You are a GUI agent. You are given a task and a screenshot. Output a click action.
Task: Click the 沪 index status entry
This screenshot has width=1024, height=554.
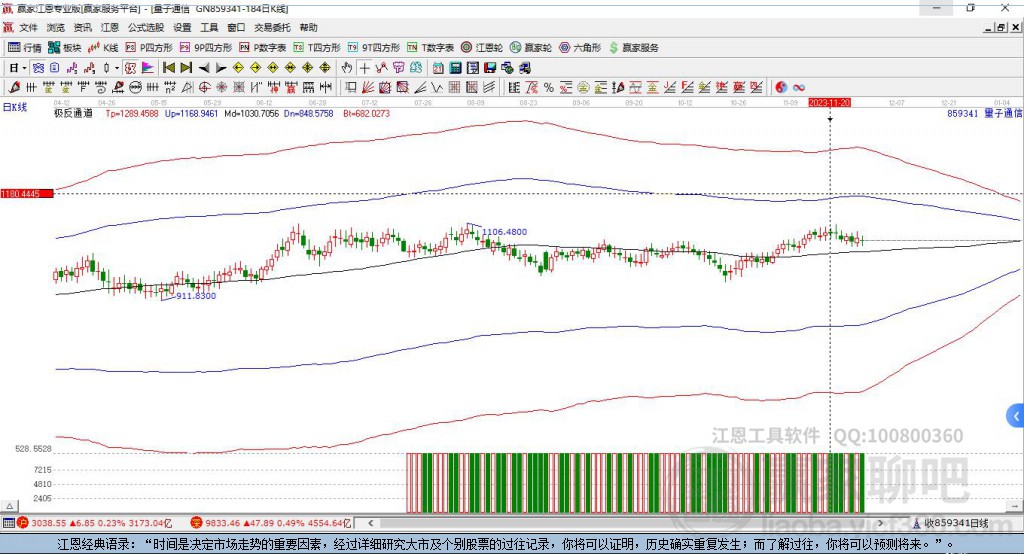95,523
